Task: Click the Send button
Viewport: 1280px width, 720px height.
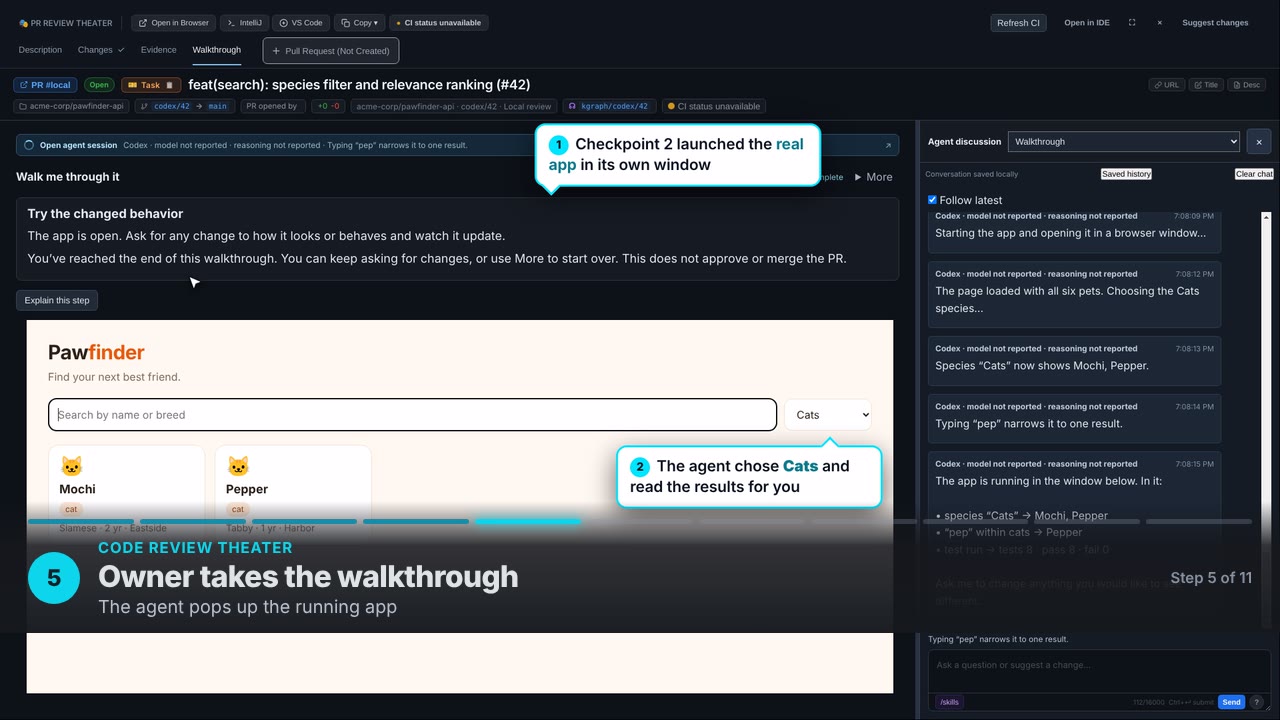Action: click(1231, 702)
